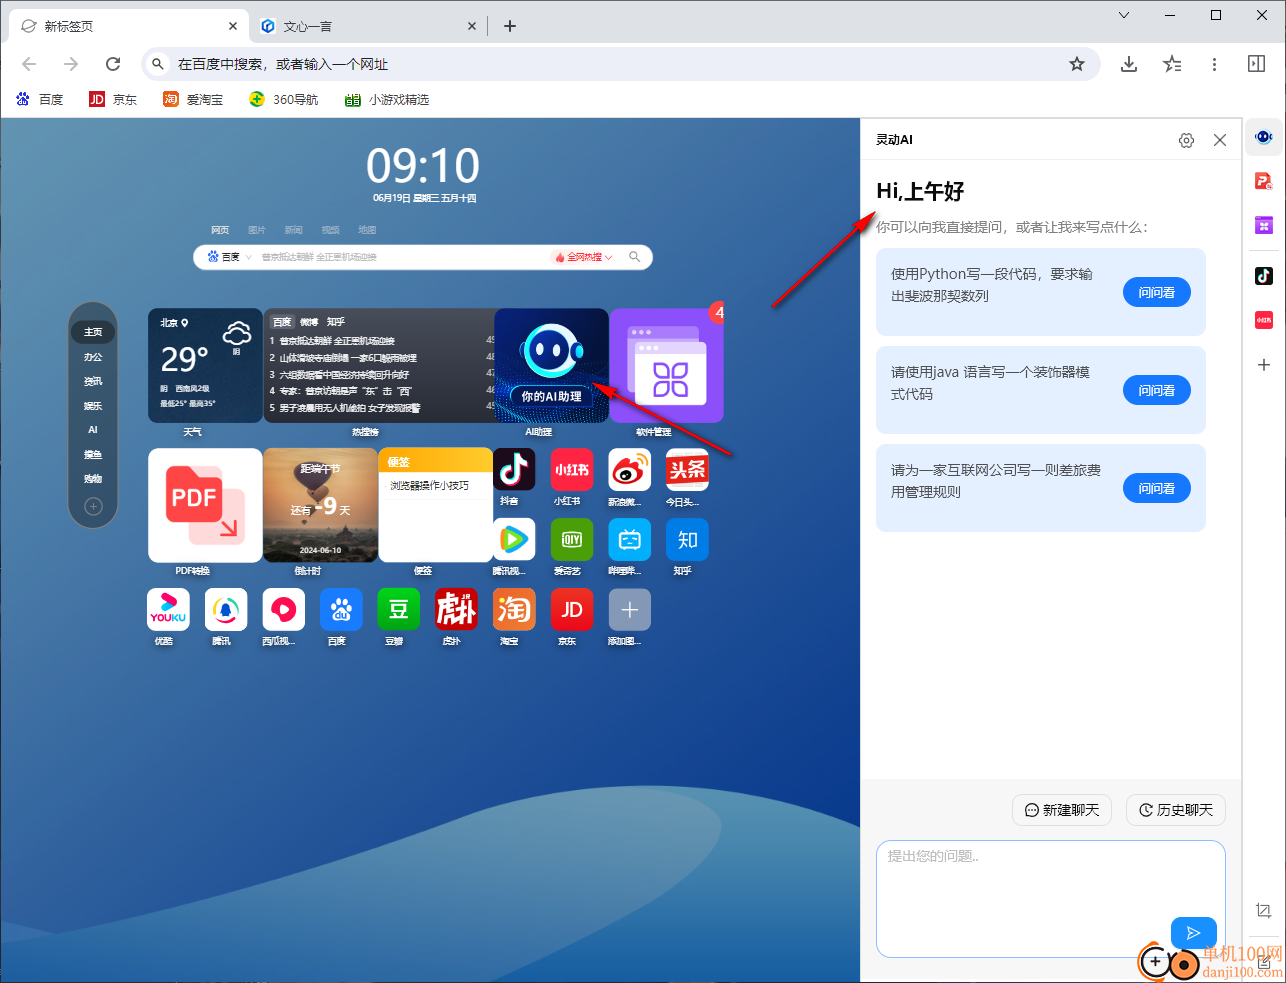Open the 抖音 shortcut tile
This screenshot has height=983, width=1286.
coord(514,470)
